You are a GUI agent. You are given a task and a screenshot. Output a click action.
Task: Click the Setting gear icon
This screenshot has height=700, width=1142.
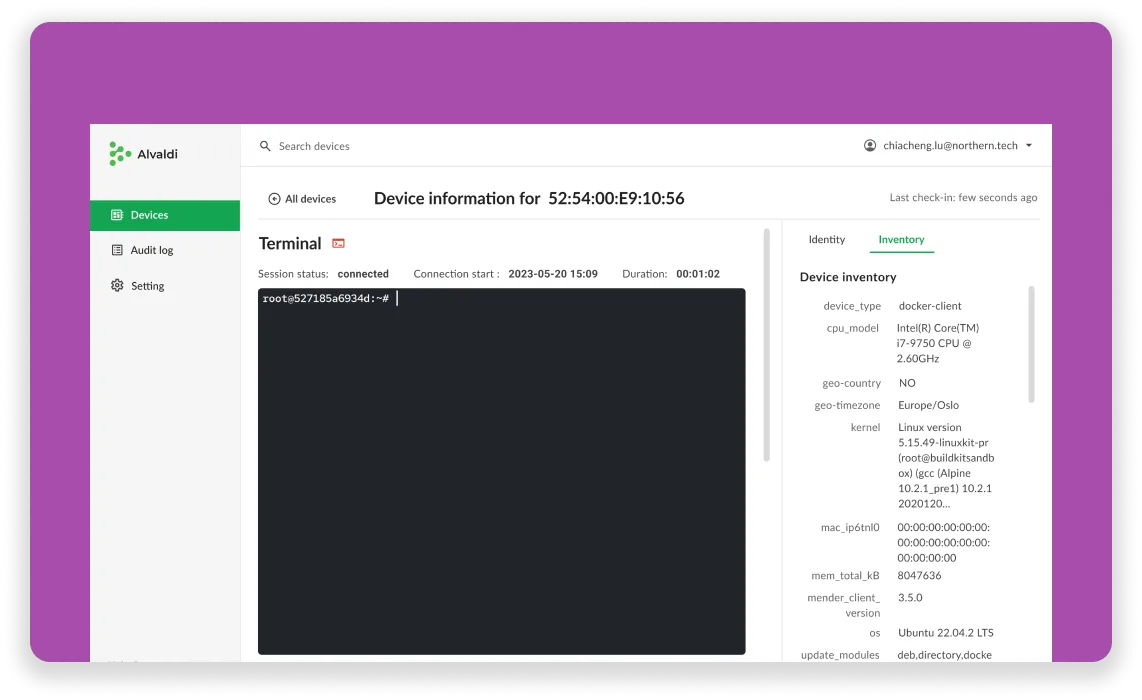tap(117, 285)
